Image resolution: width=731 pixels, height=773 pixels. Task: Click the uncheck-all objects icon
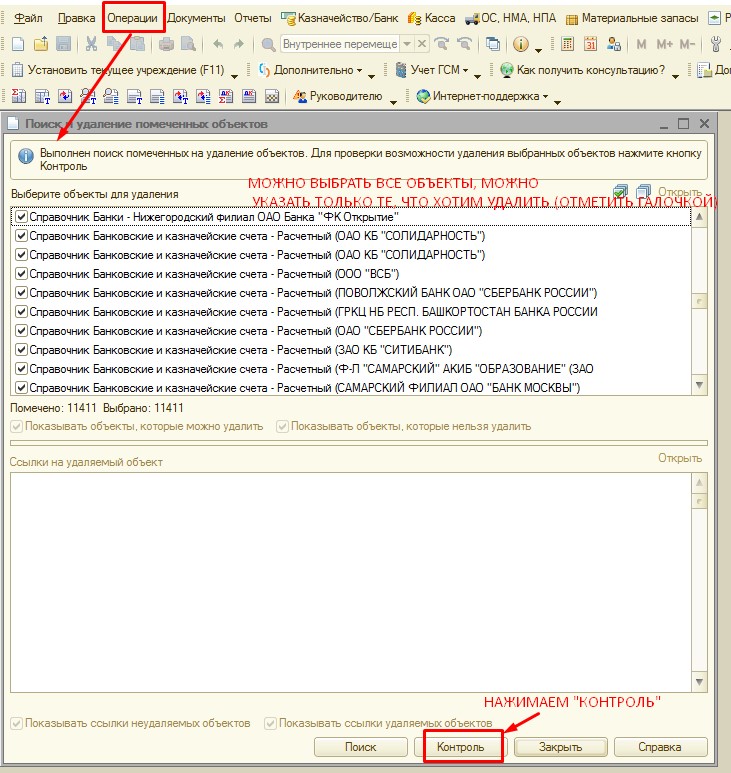(643, 192)
